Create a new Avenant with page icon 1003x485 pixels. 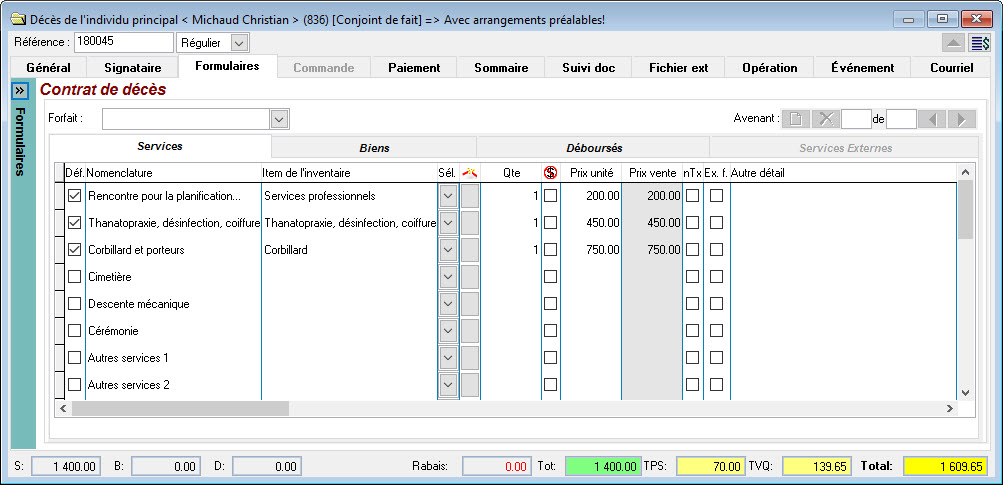coord(796,119)
